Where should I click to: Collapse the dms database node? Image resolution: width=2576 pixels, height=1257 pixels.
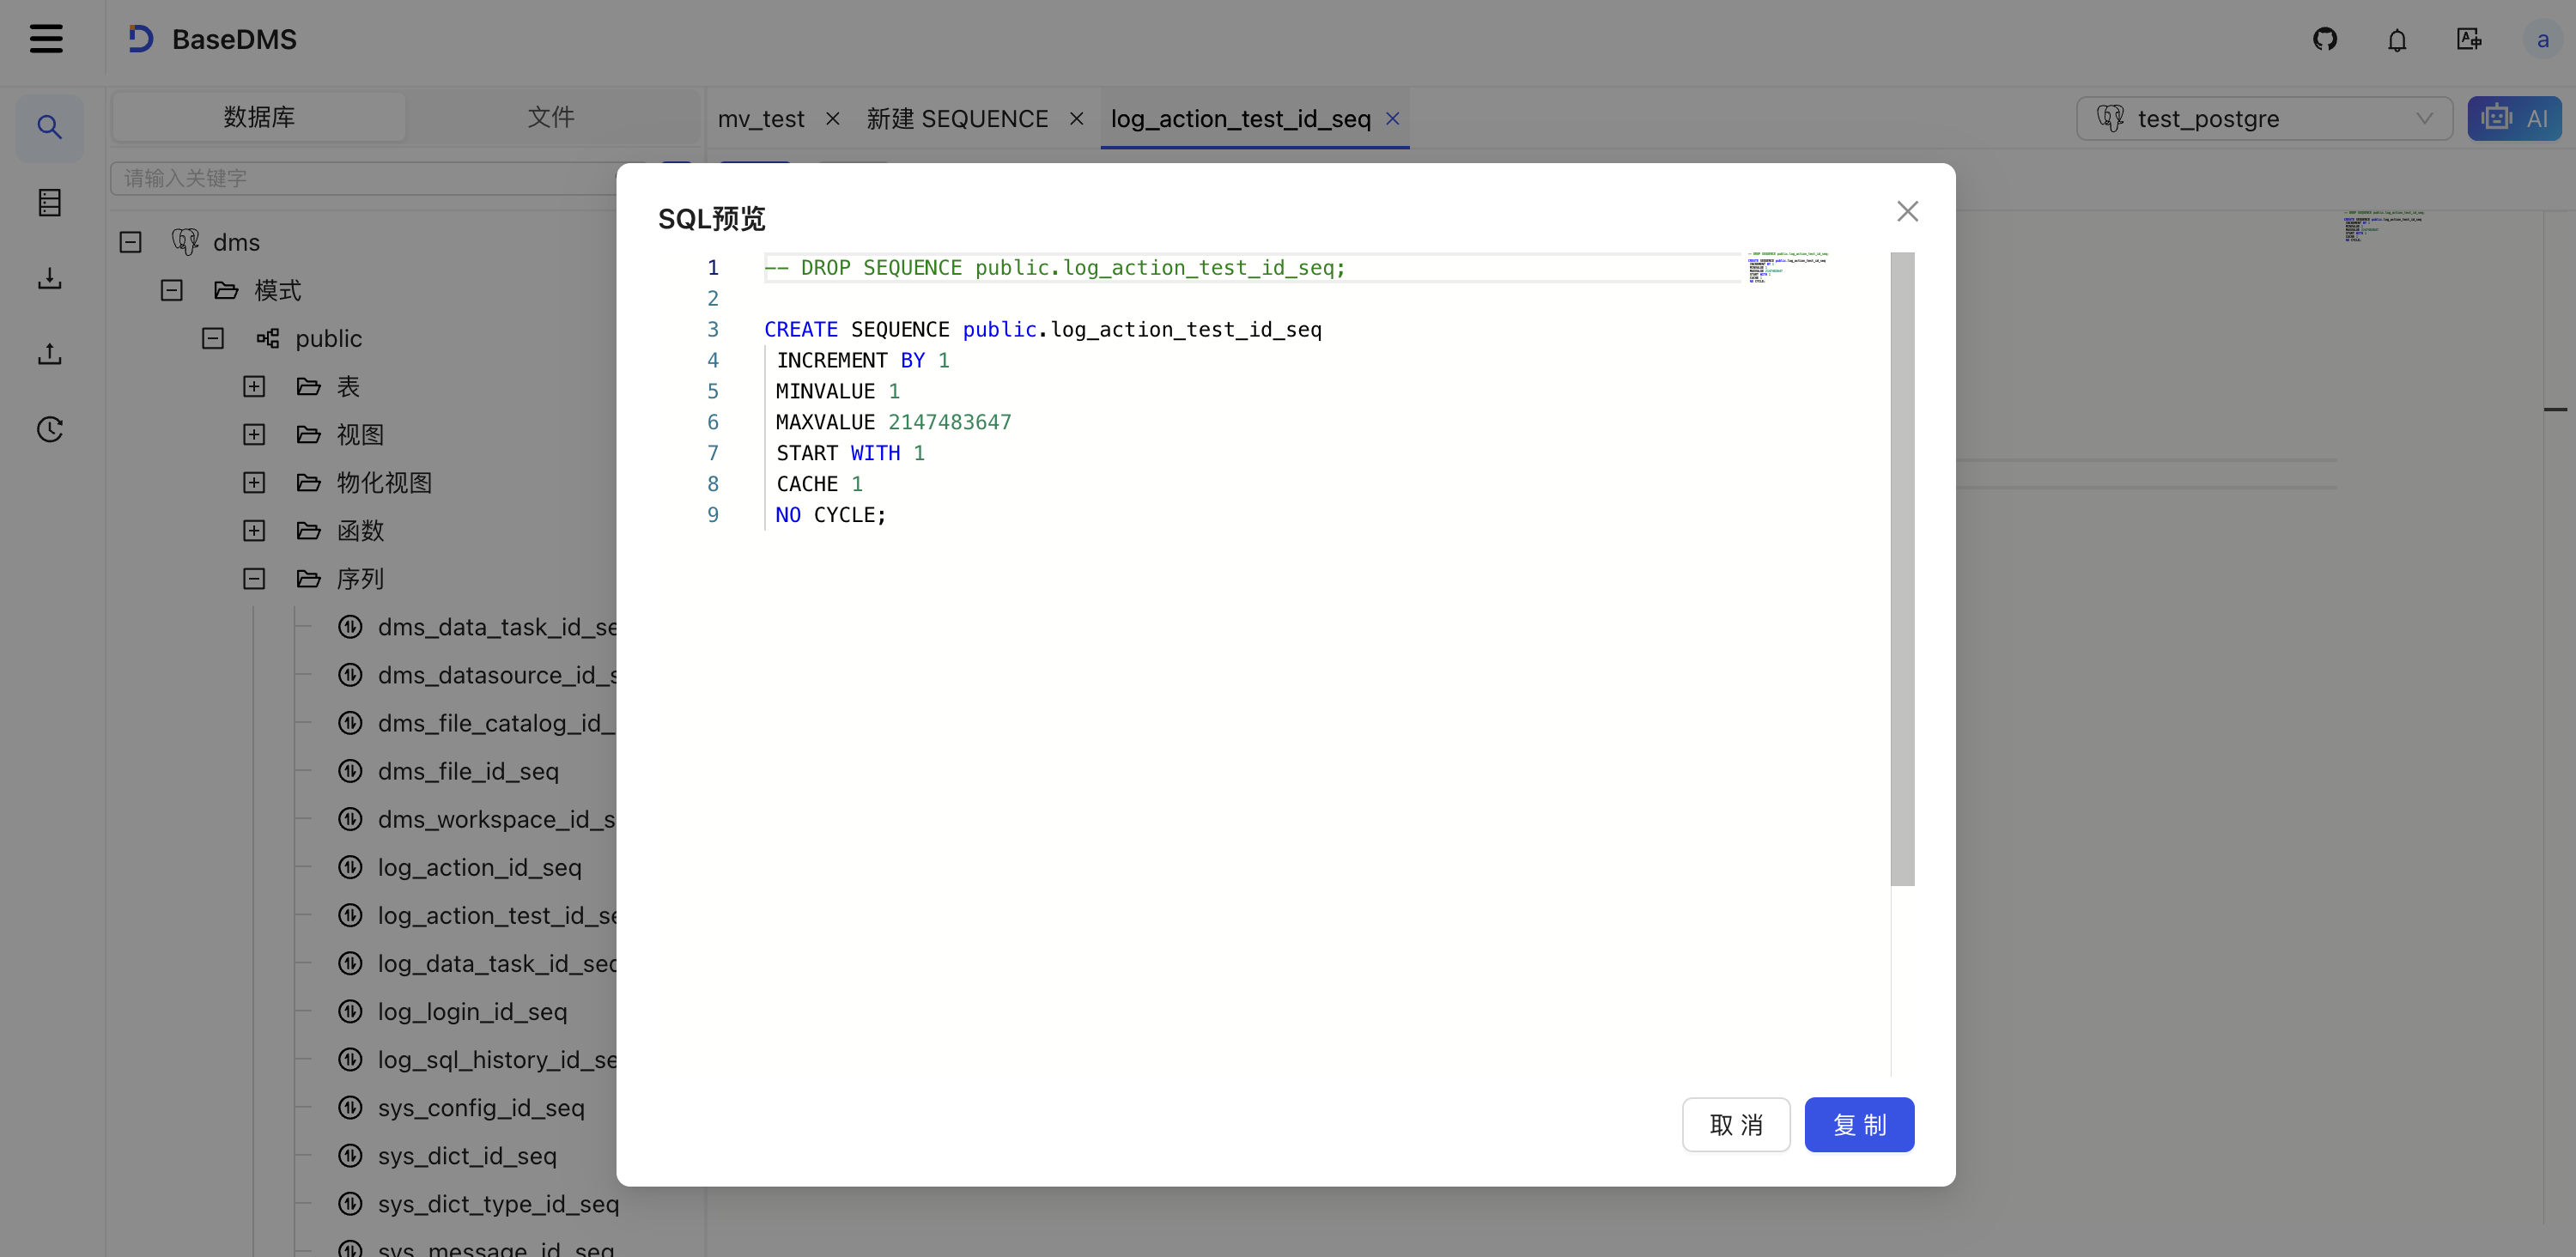[x=130, y=242]
